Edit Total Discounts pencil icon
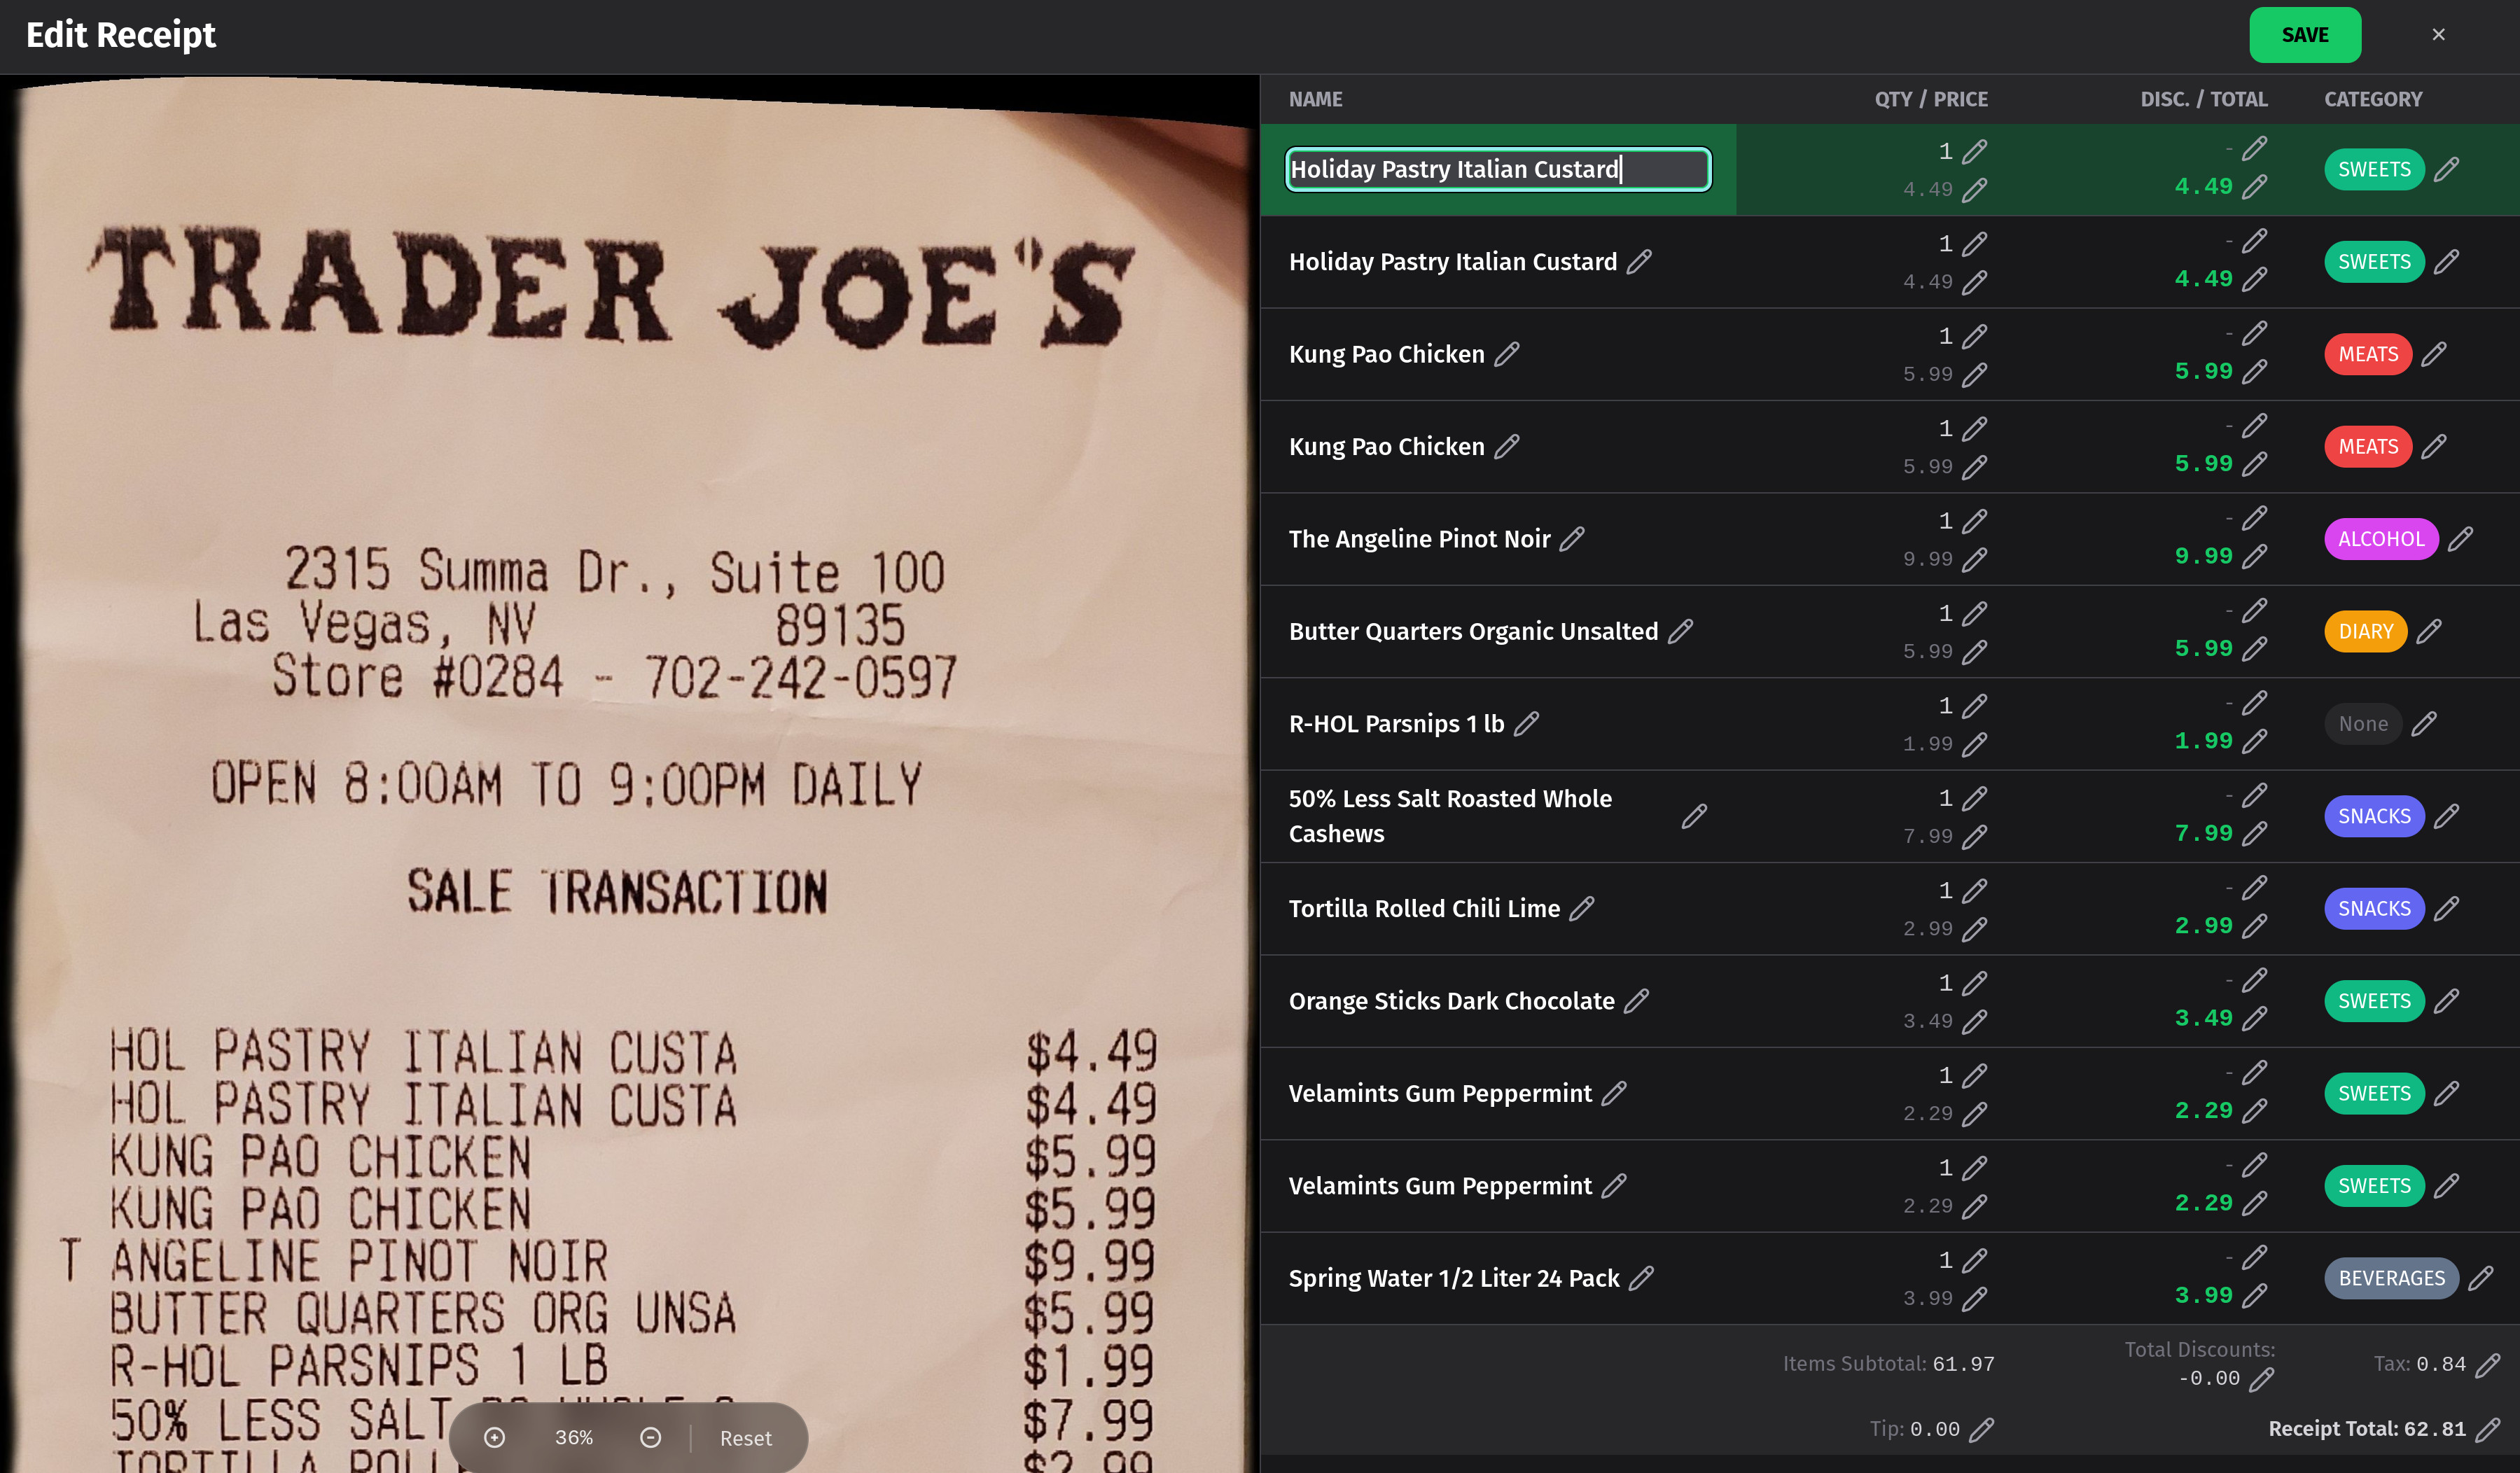Screen dimensions: 2520x1473 [2261, 1379]
